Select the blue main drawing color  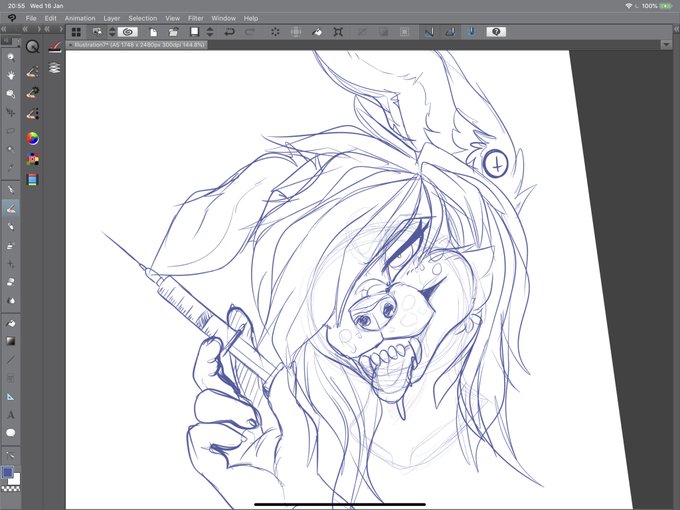[7, 472]
